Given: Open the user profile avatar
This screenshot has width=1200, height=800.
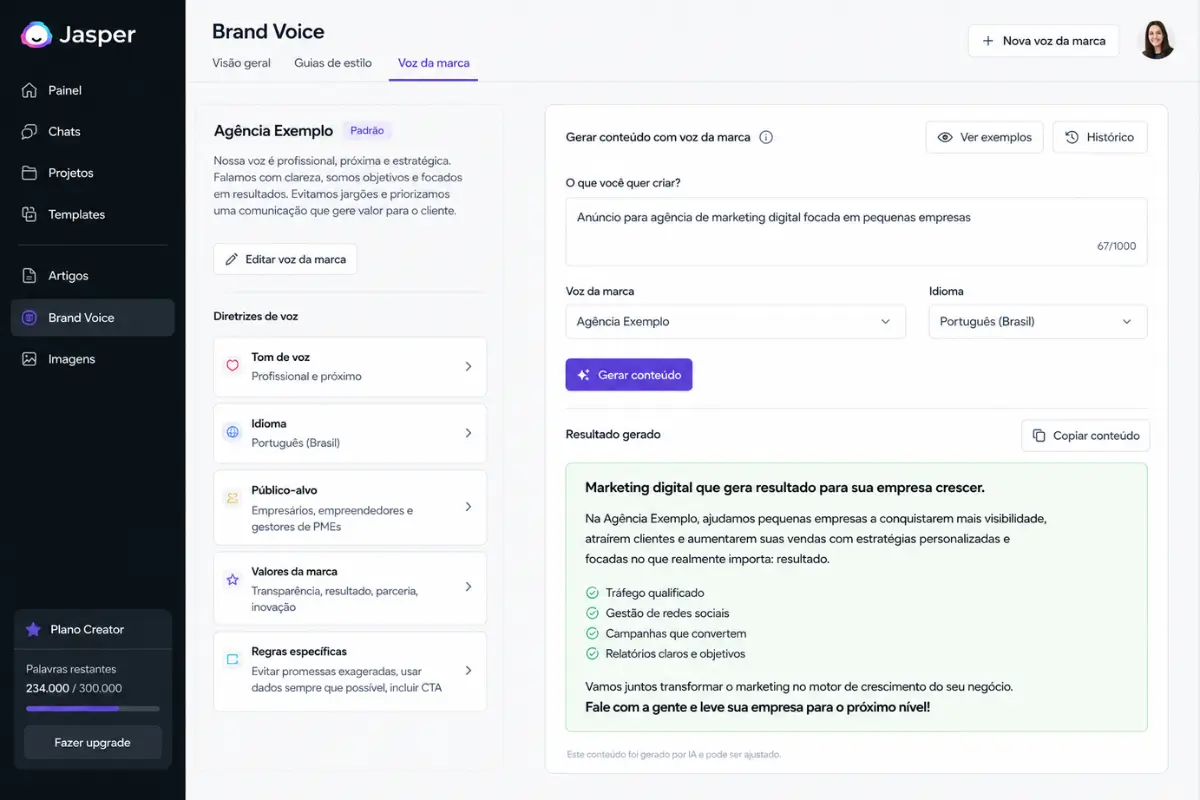Looking at the screenshot, I should pos(1157,40).
